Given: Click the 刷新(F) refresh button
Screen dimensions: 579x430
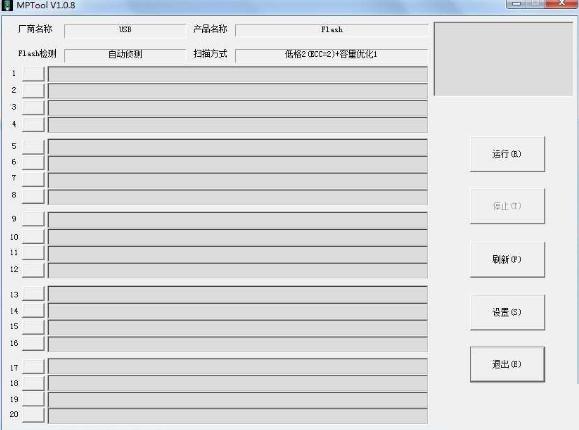Looking at the screenshot, I should (x=507, y=259).
